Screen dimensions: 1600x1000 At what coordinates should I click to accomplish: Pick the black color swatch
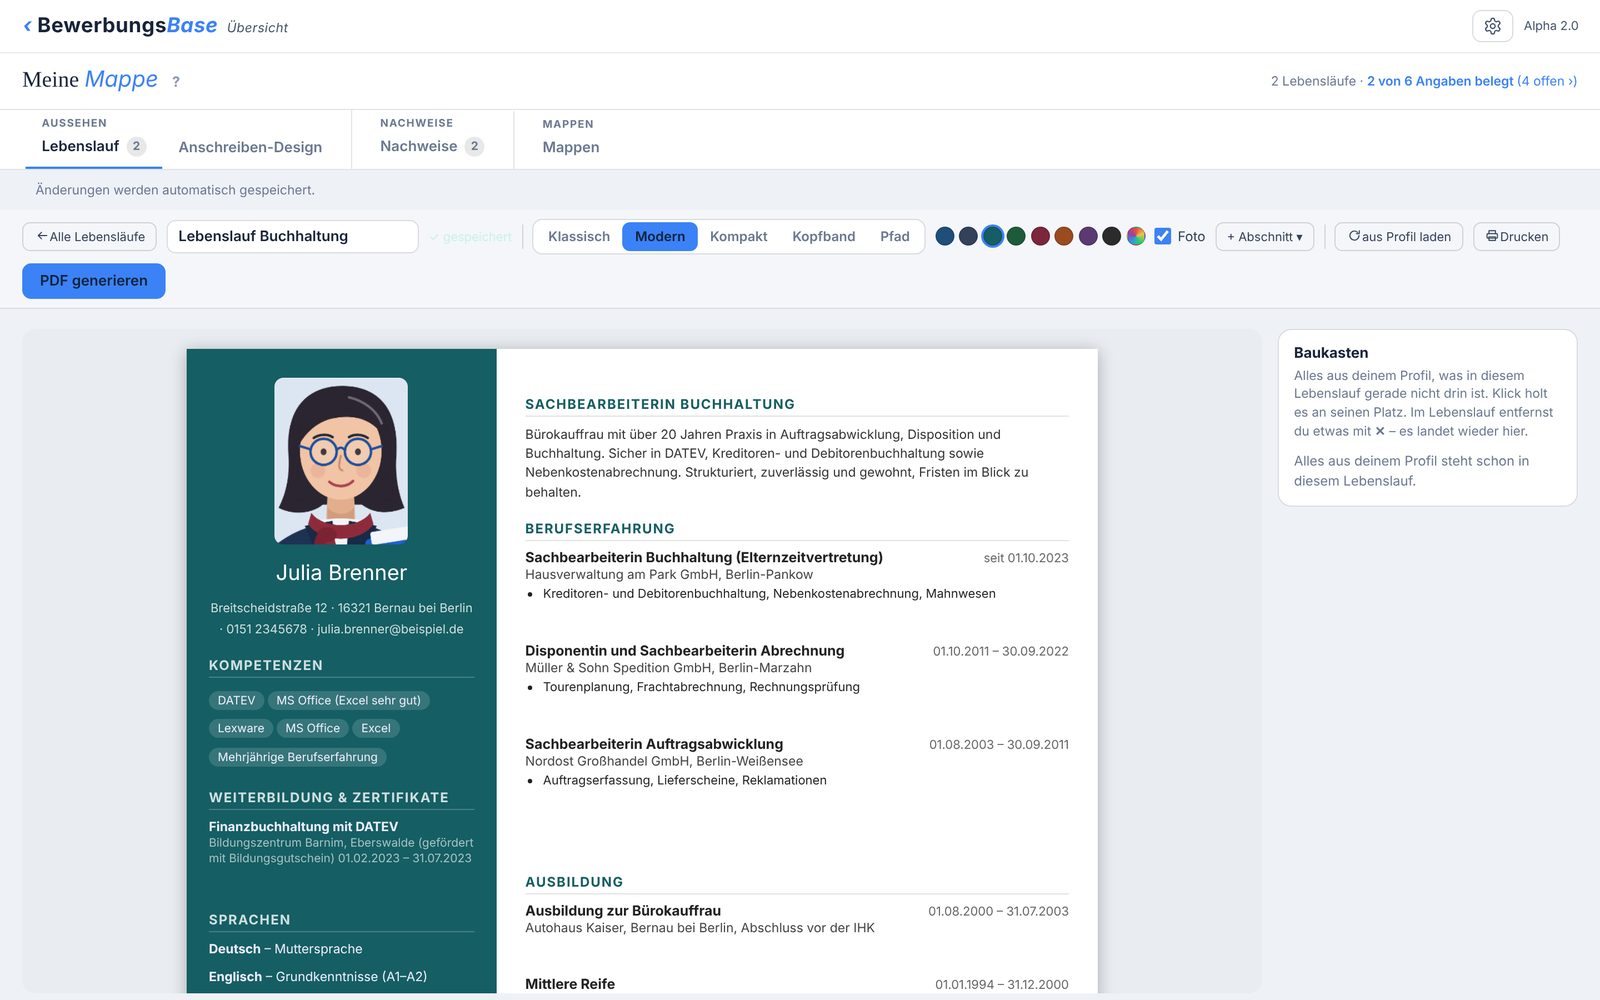tap(1111, 236)
